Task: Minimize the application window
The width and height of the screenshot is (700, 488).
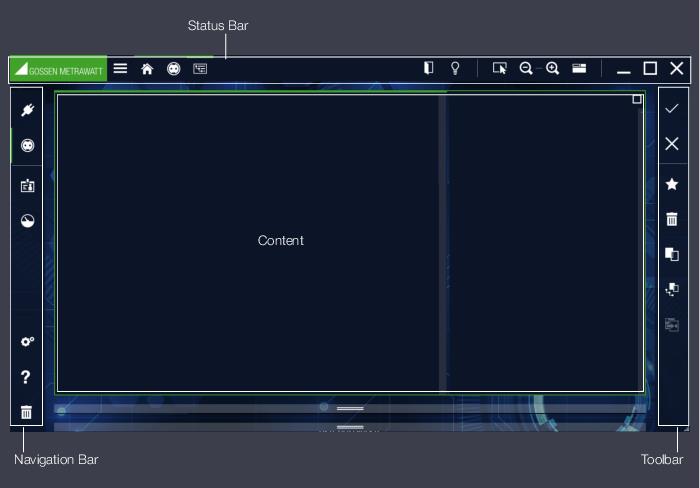Action: coord(624,71)
